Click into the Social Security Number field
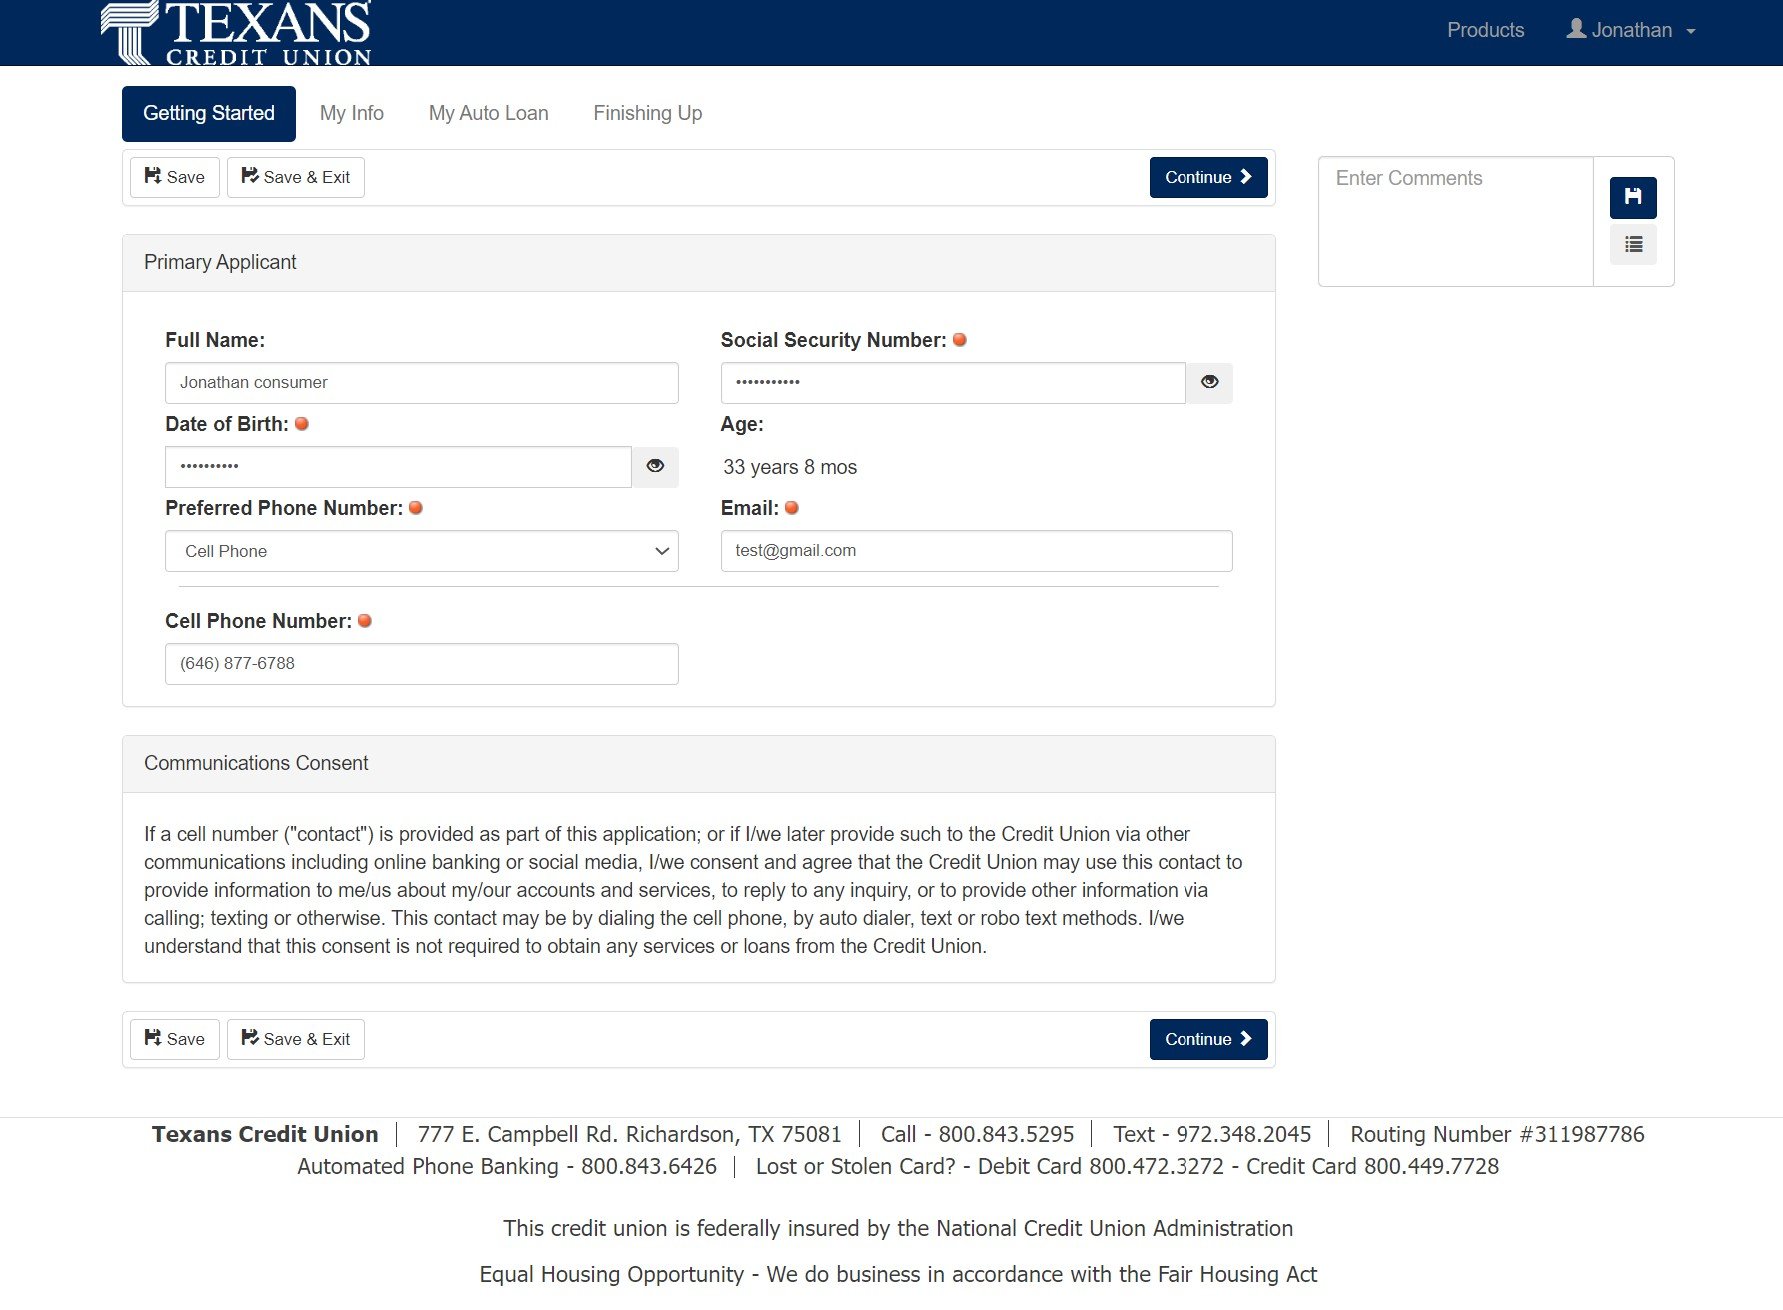The height and width of the screenshot is (1310, 1783). [953, 383]
